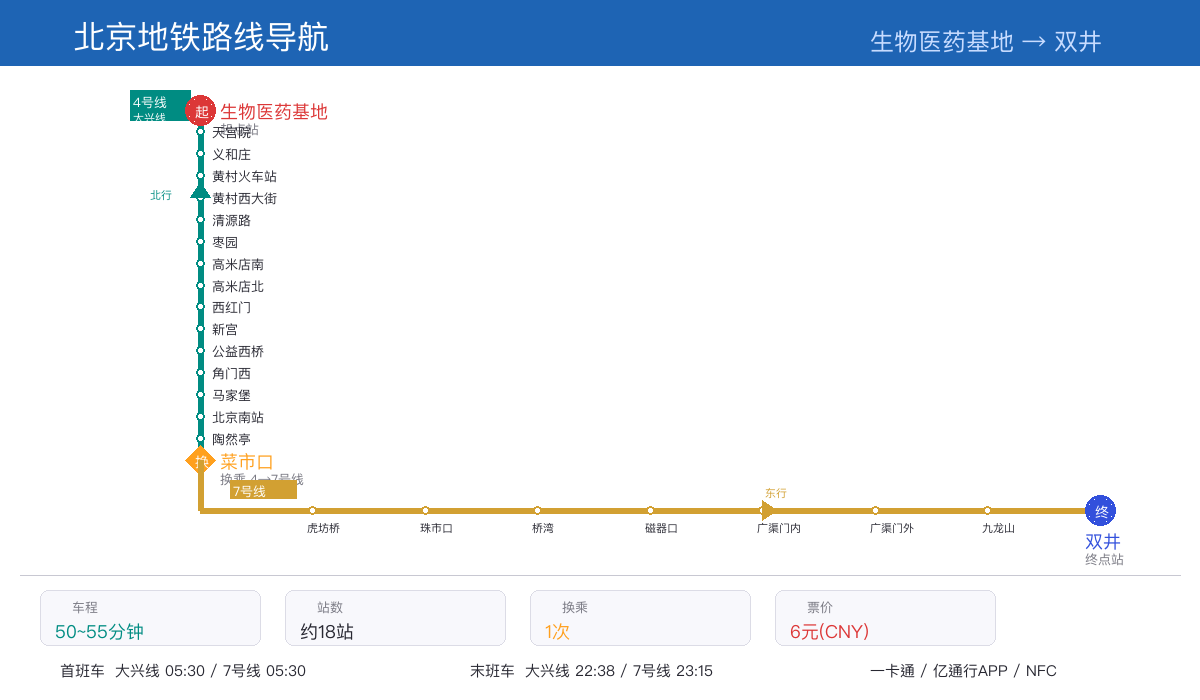The image size is (1200, 700).
Task: Select the 珠市口 station dot
Action: tap(425, 511)
